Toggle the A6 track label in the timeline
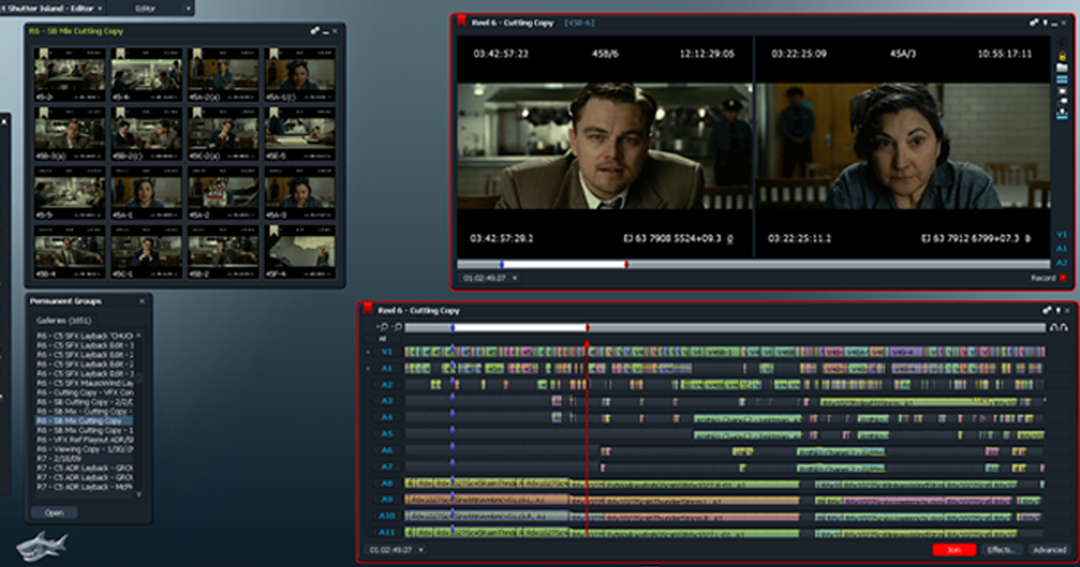Screen dimensions: 1080x567 click(x=387, y=450)
